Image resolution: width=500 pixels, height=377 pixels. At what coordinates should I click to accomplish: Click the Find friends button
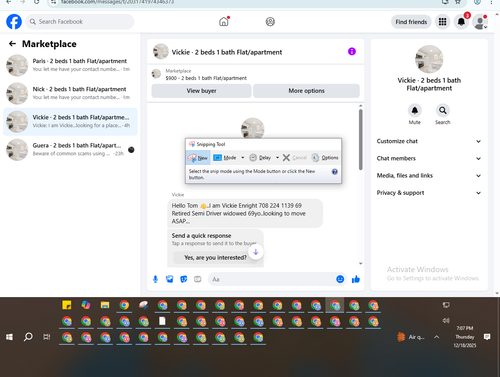coord(411,22)
